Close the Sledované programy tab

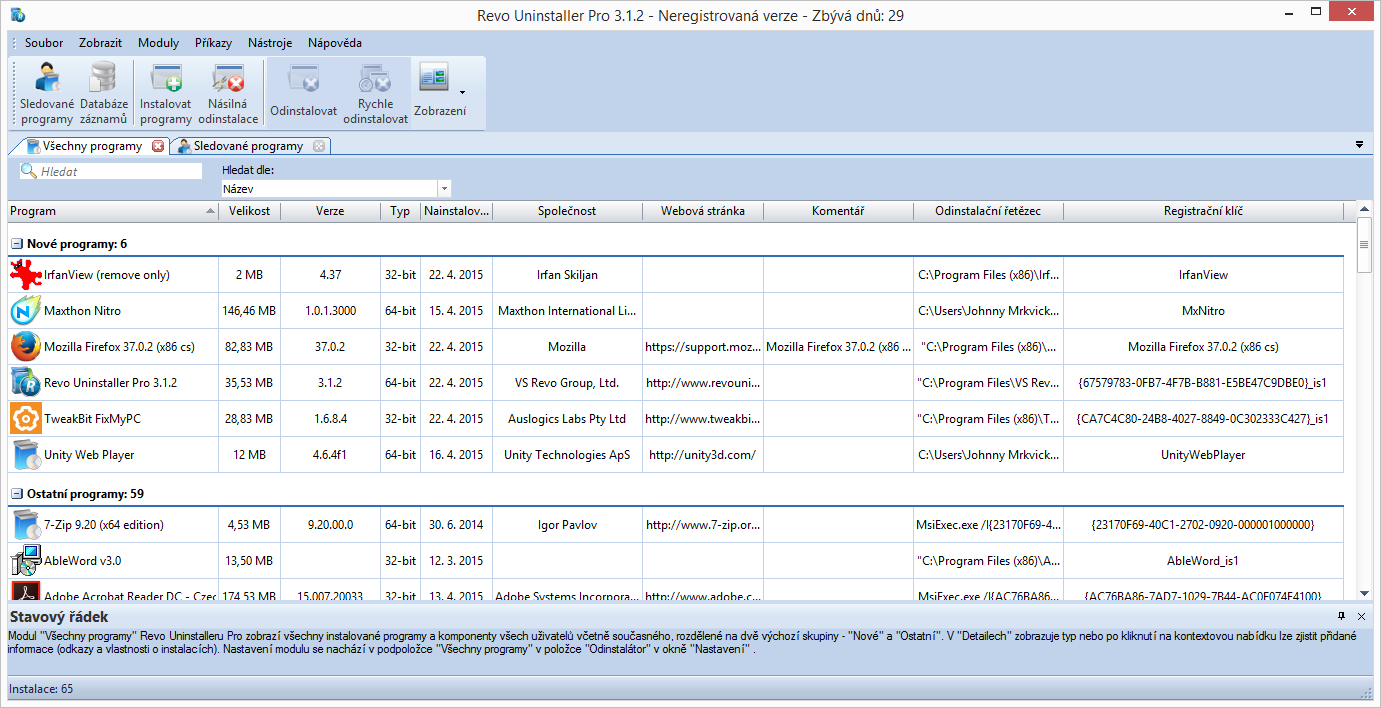319,146
